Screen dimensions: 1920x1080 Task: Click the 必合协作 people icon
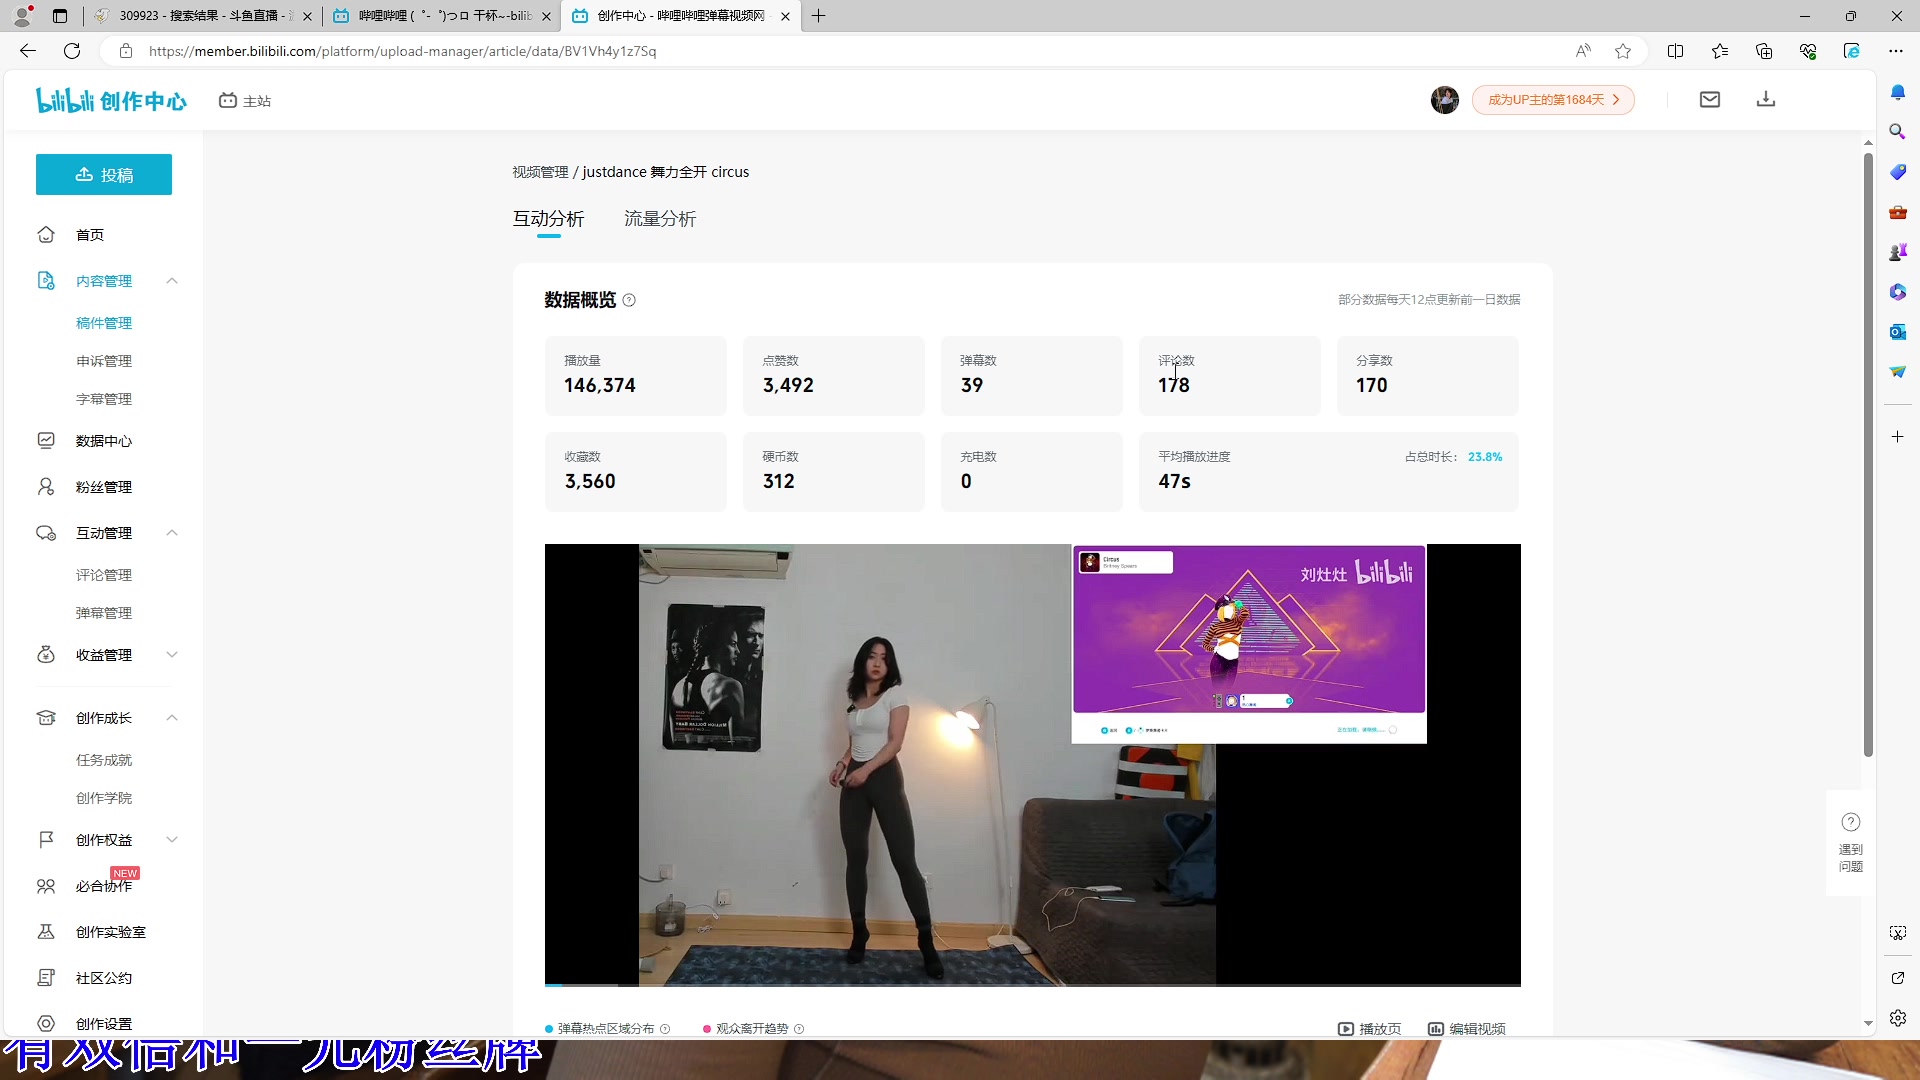(x=46, y=886)
